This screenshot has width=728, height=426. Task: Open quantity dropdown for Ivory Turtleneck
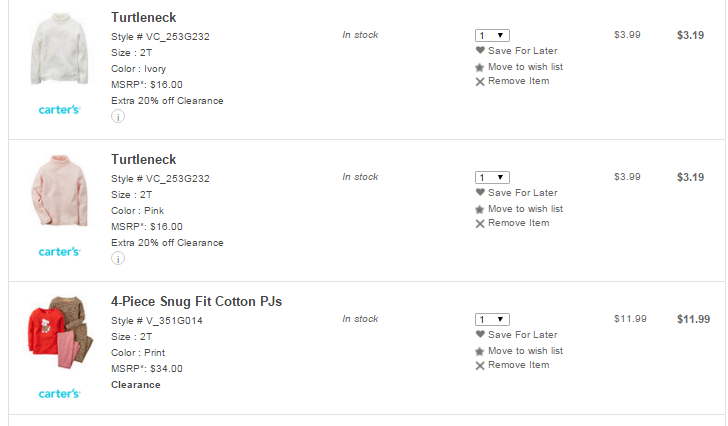[492, 35]
